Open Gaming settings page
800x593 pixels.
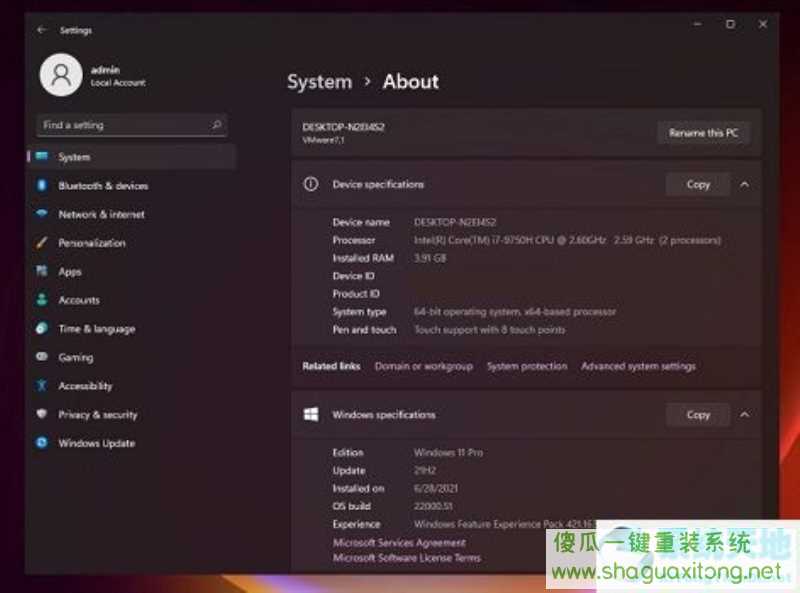pyautogui.click(x=132, y=357)
